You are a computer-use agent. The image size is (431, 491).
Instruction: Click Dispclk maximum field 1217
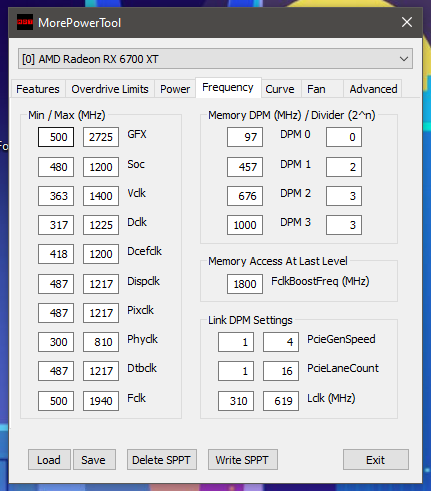(101, 284)
